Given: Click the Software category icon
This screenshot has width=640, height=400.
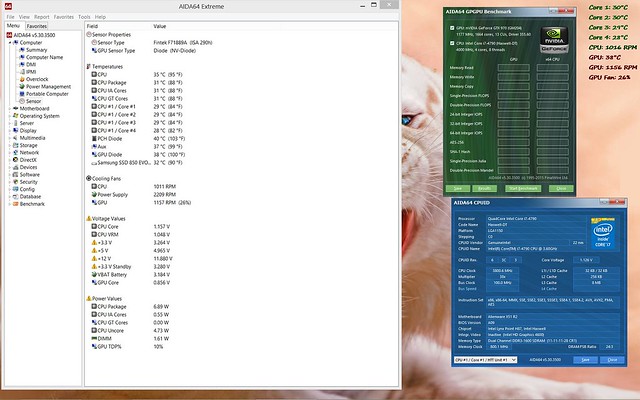Looking at the screenshot, I should tap(16, 175).
